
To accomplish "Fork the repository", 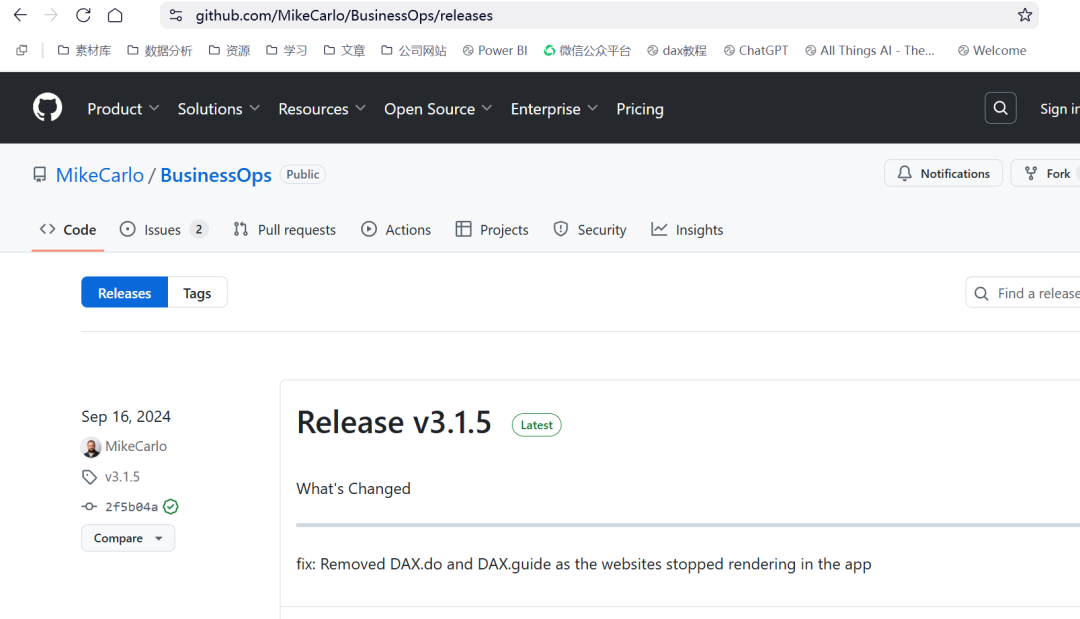I will [1047, 174].
